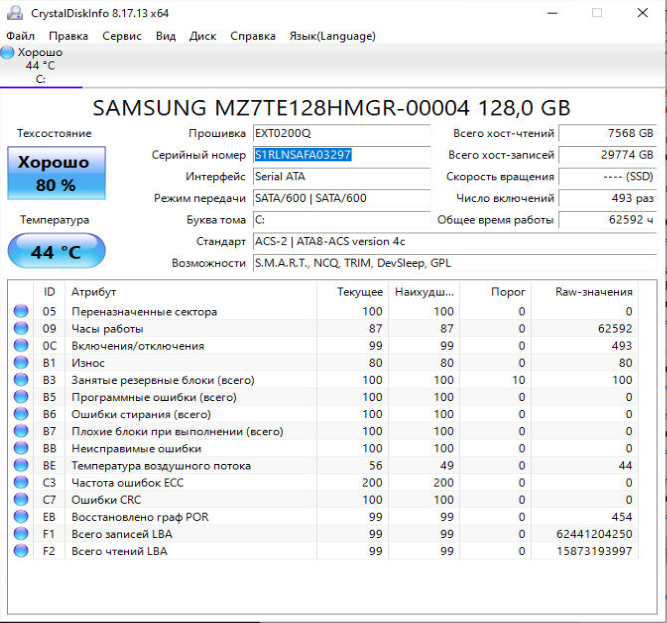Image resolution: width=667 pixels, height=623 pixels.
Task: Click the Техсостояние label
Action: tap(54, 134)
